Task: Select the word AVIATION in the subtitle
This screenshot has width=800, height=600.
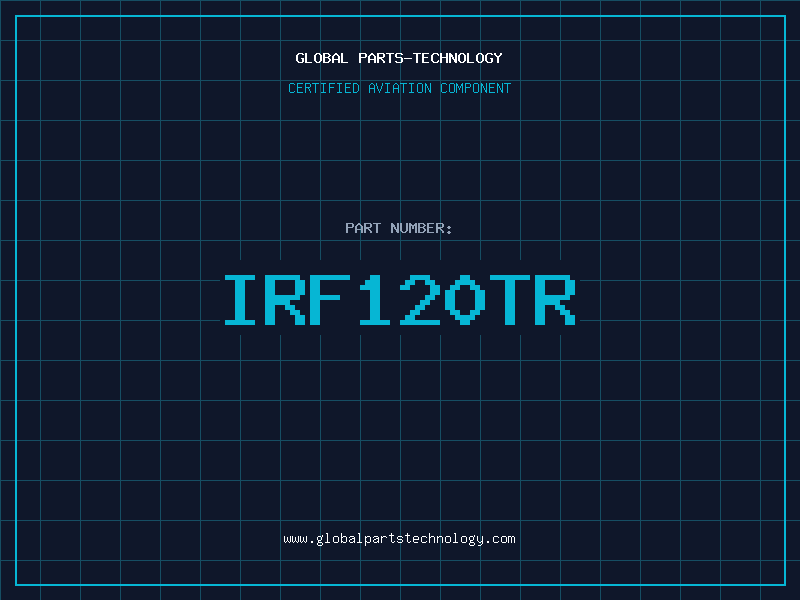Action: click(400, 88)
